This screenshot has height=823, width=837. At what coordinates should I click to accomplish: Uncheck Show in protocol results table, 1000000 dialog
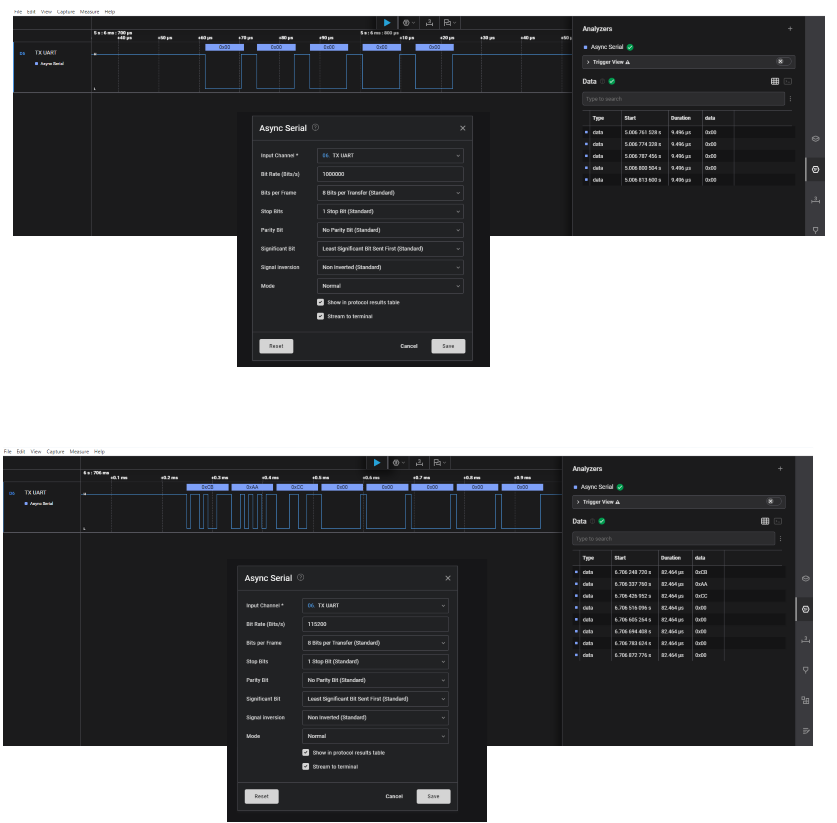(320, 302)
